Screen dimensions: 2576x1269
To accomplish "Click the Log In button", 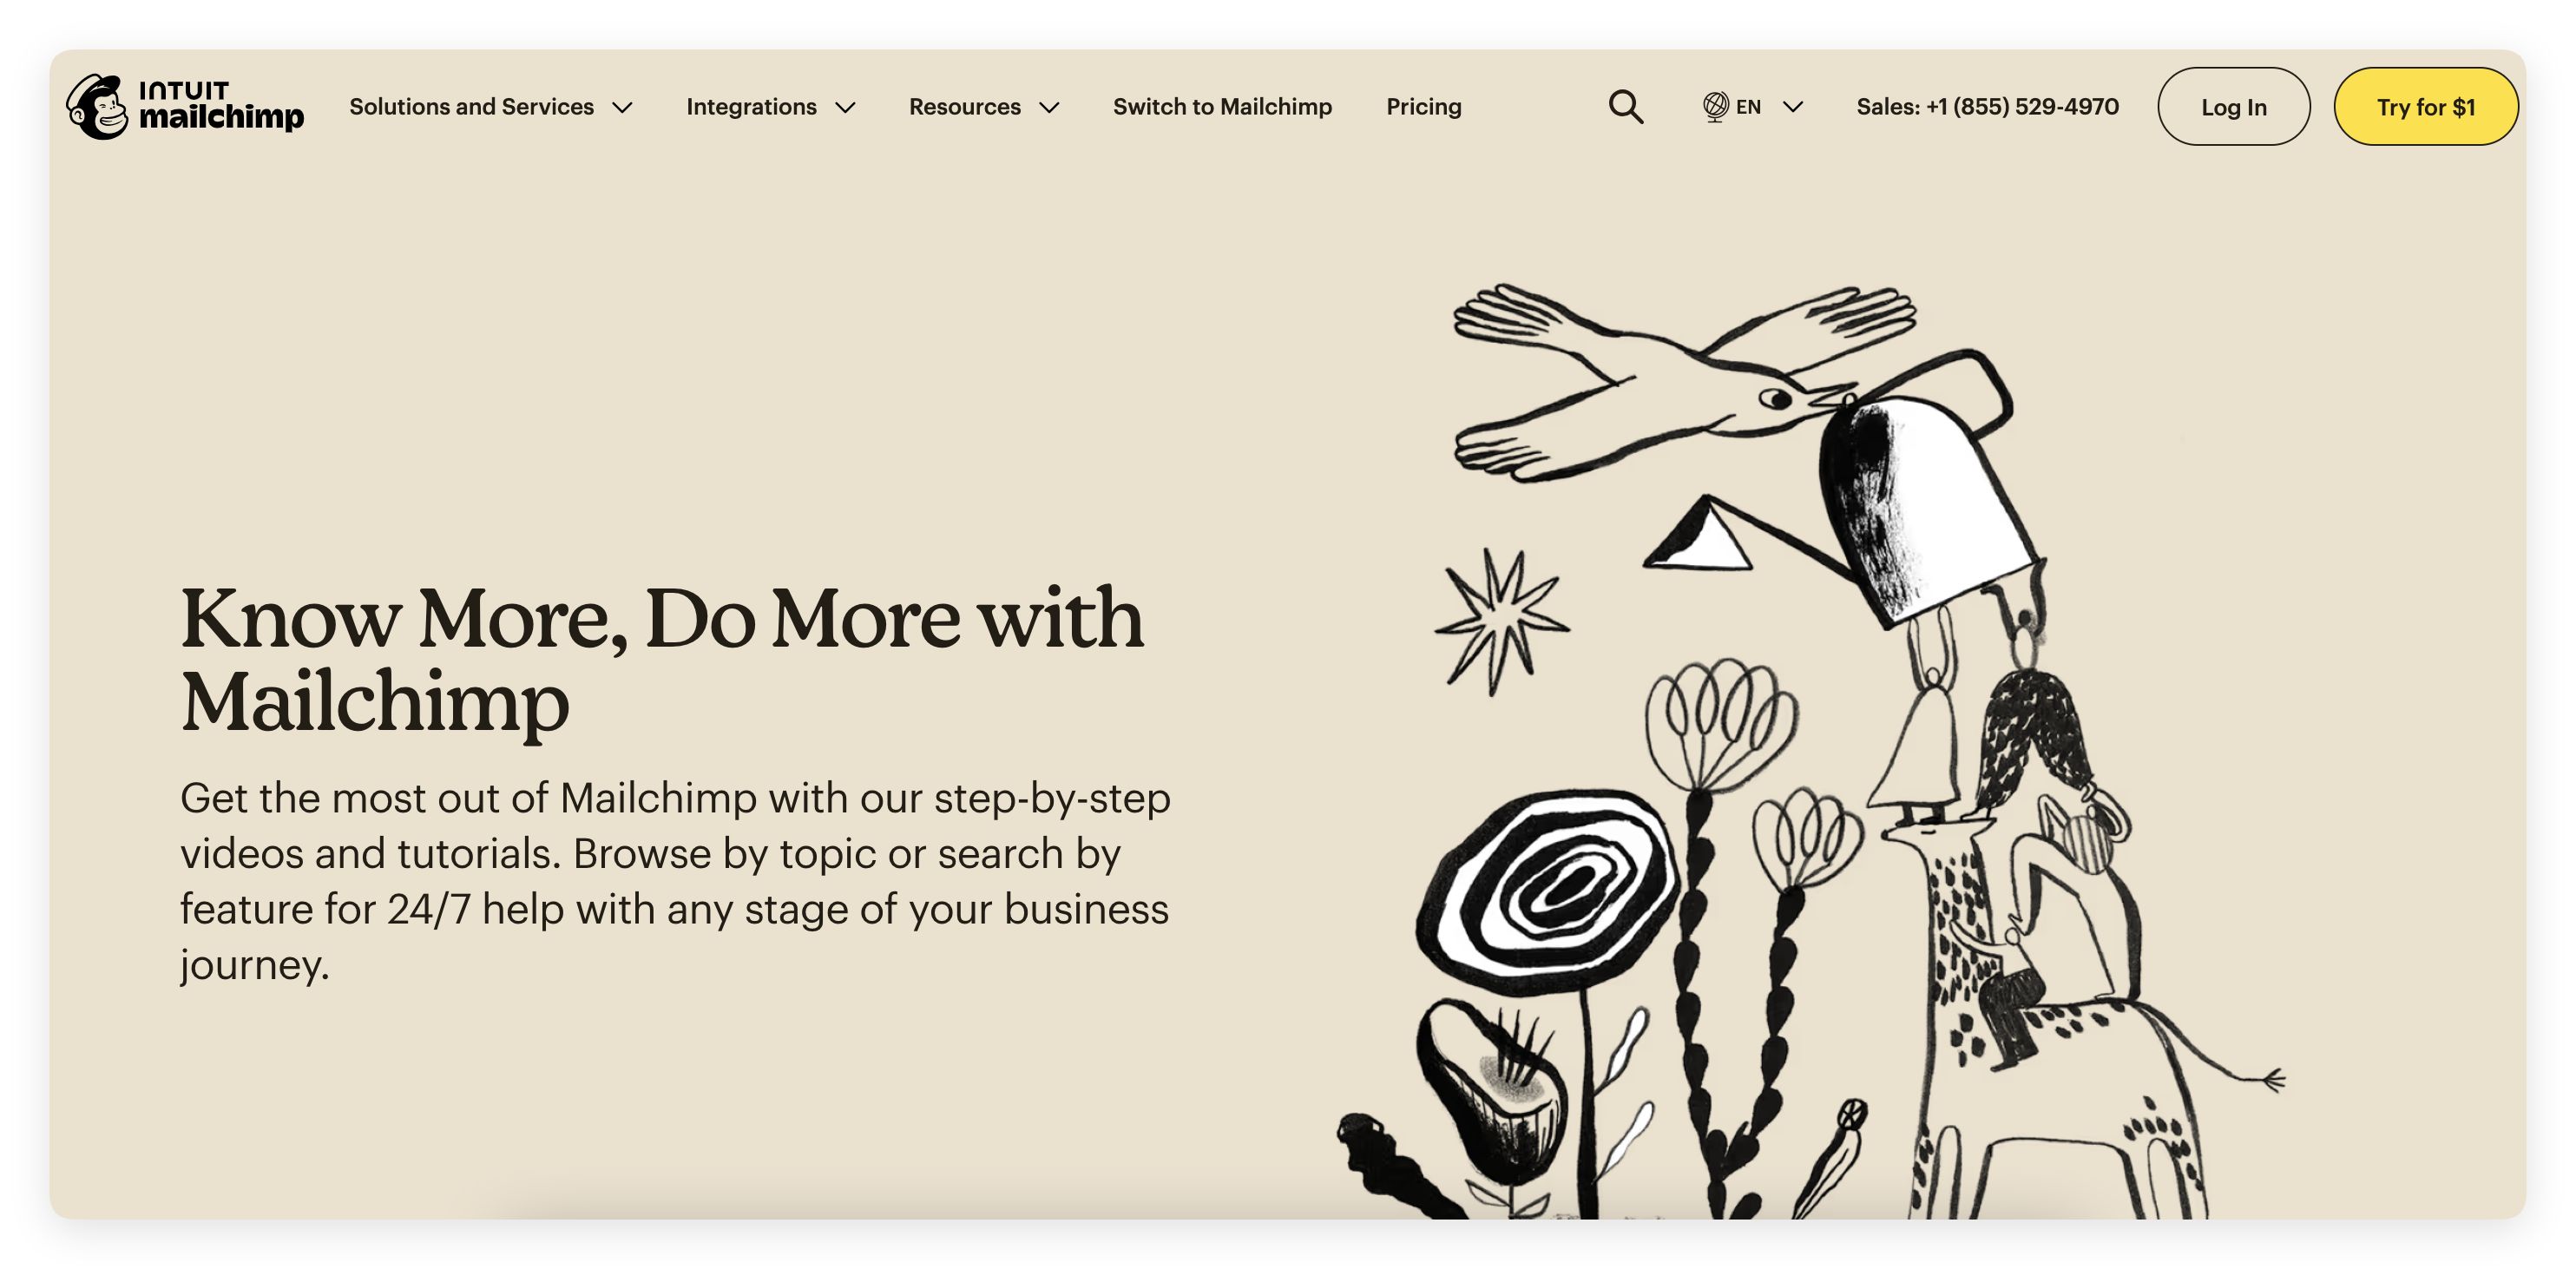I will tap(2233, 106).
